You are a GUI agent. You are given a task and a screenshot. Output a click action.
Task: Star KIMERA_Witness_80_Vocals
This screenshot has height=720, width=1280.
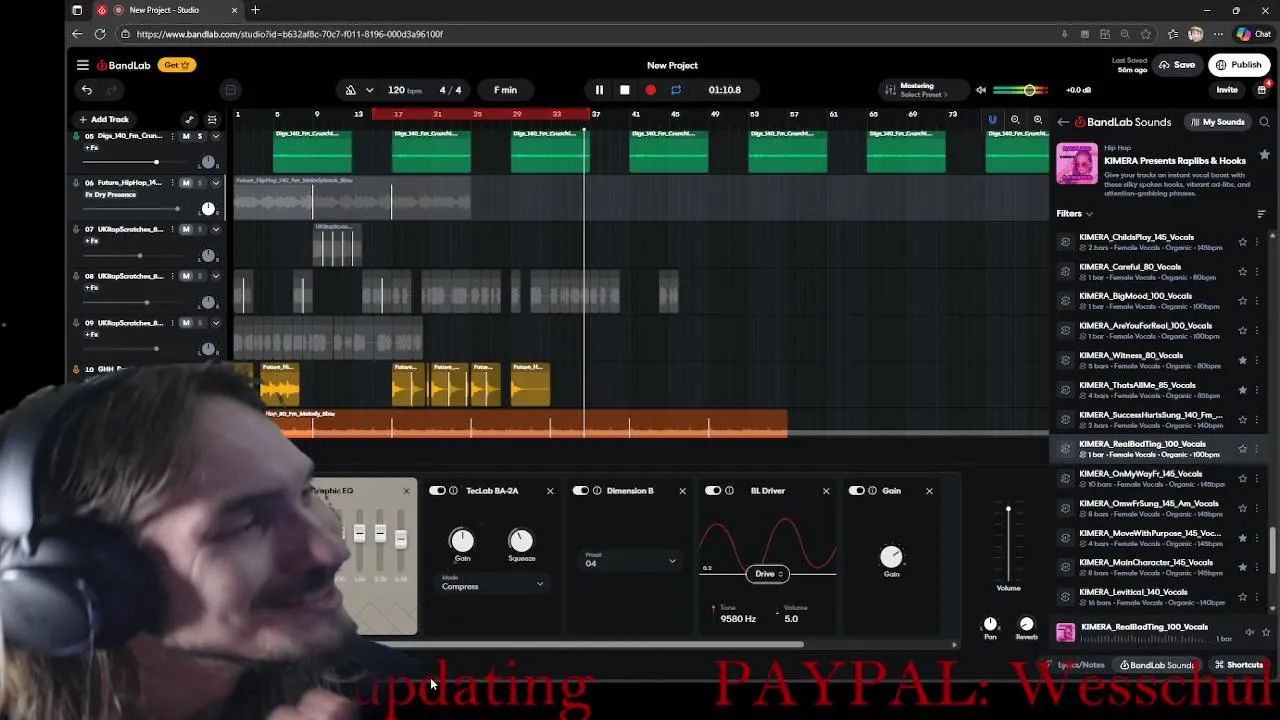click(1243, 360)
